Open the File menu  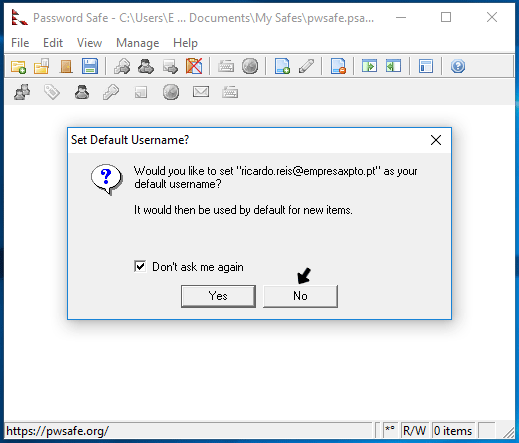pos(20,43)
